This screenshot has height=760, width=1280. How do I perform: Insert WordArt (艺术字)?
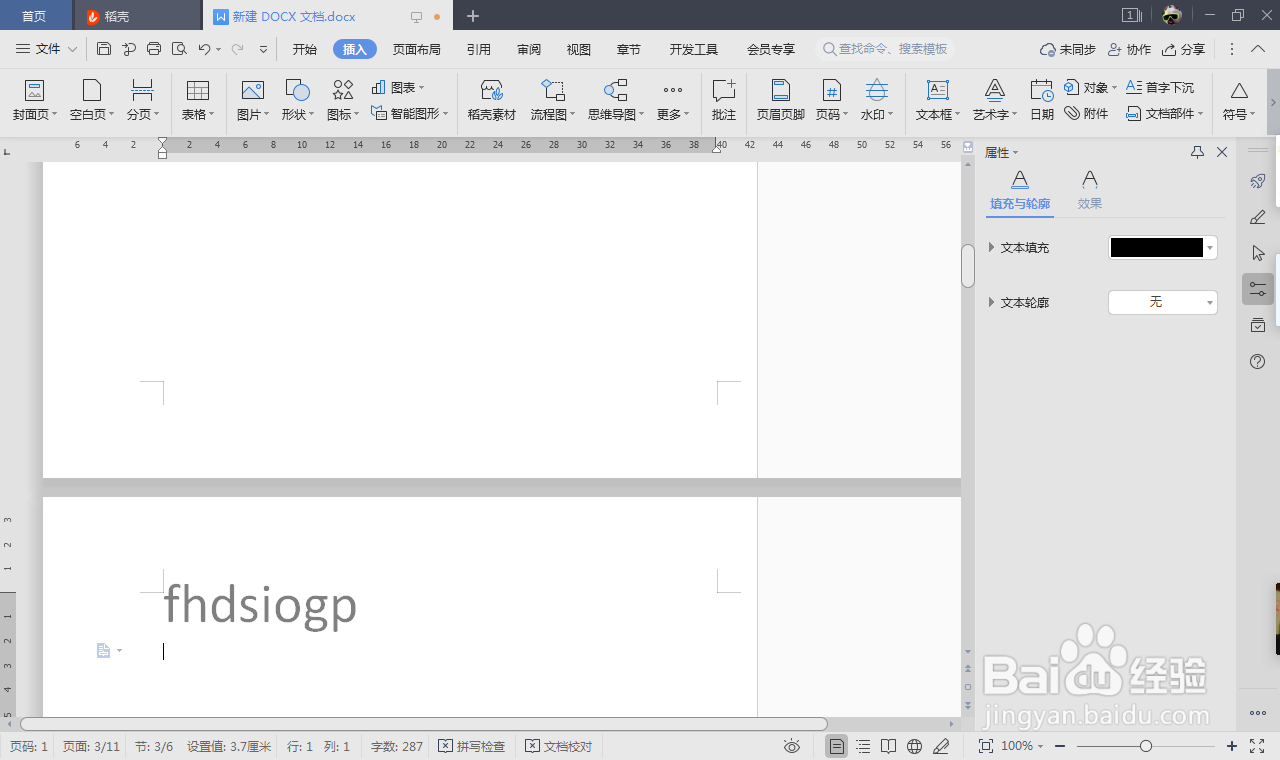995,101
